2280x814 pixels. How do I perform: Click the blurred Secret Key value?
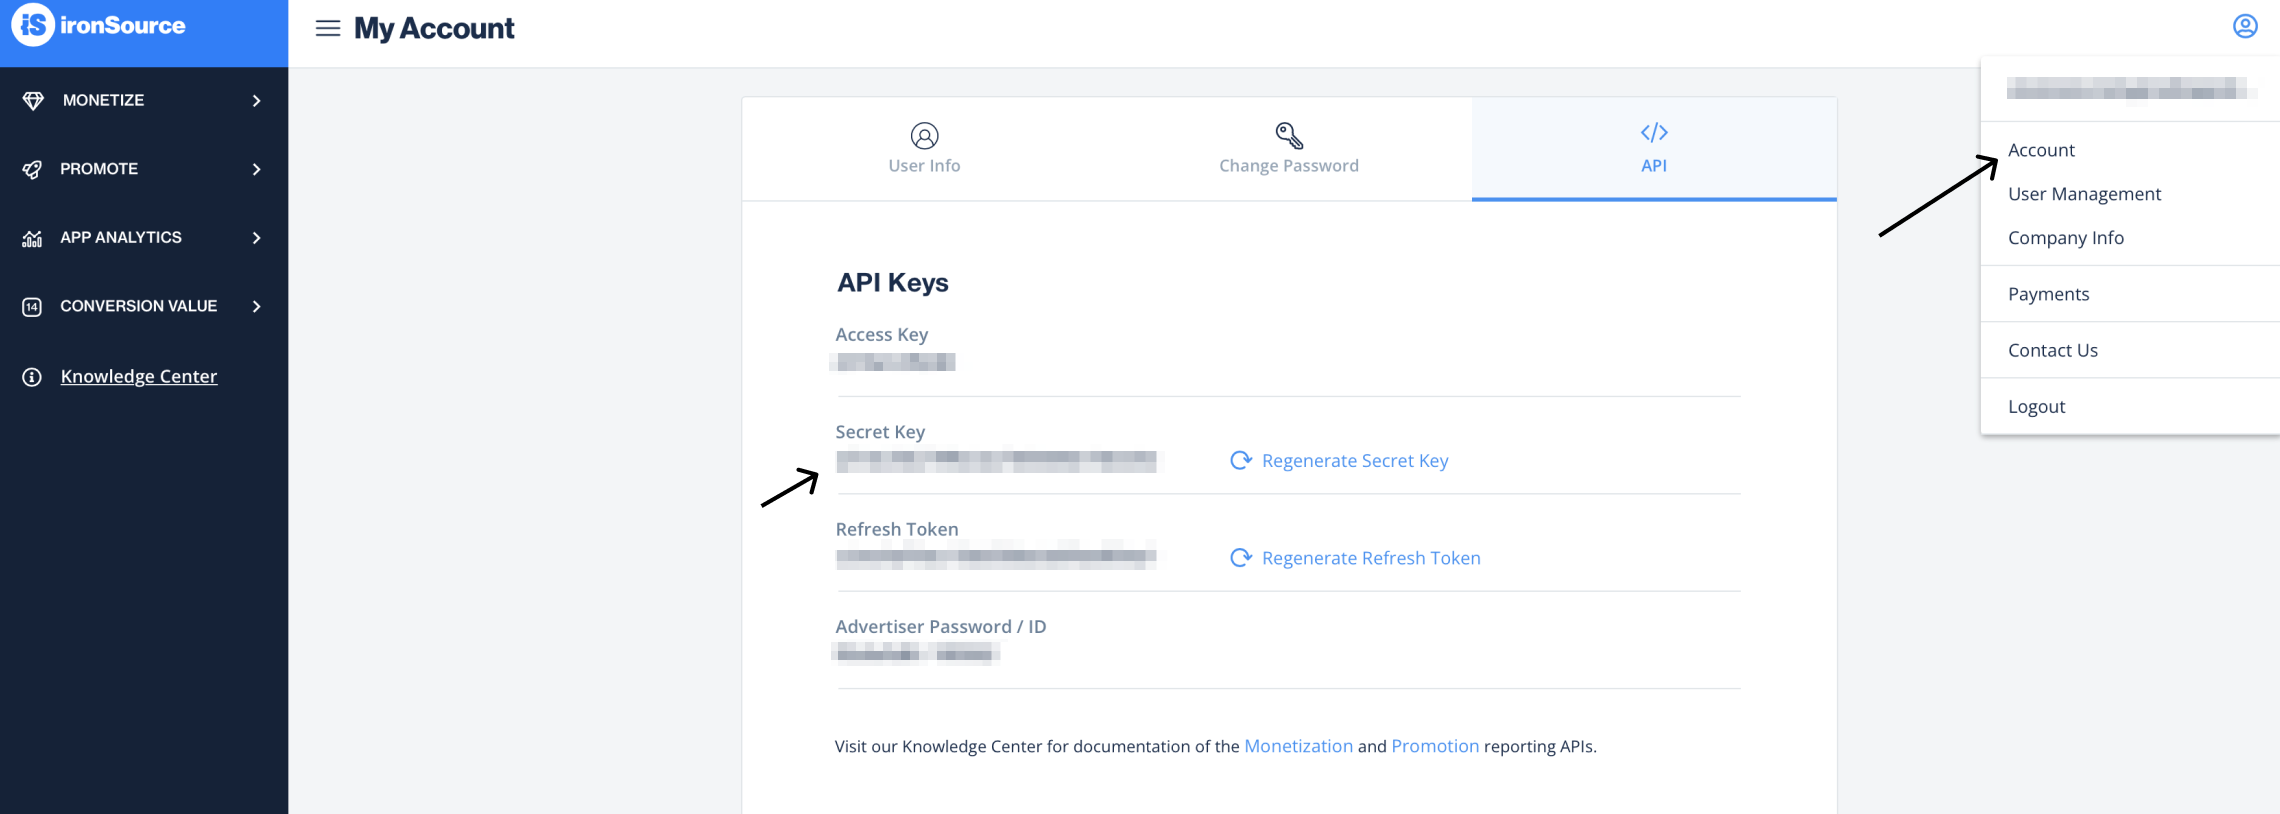996,461
